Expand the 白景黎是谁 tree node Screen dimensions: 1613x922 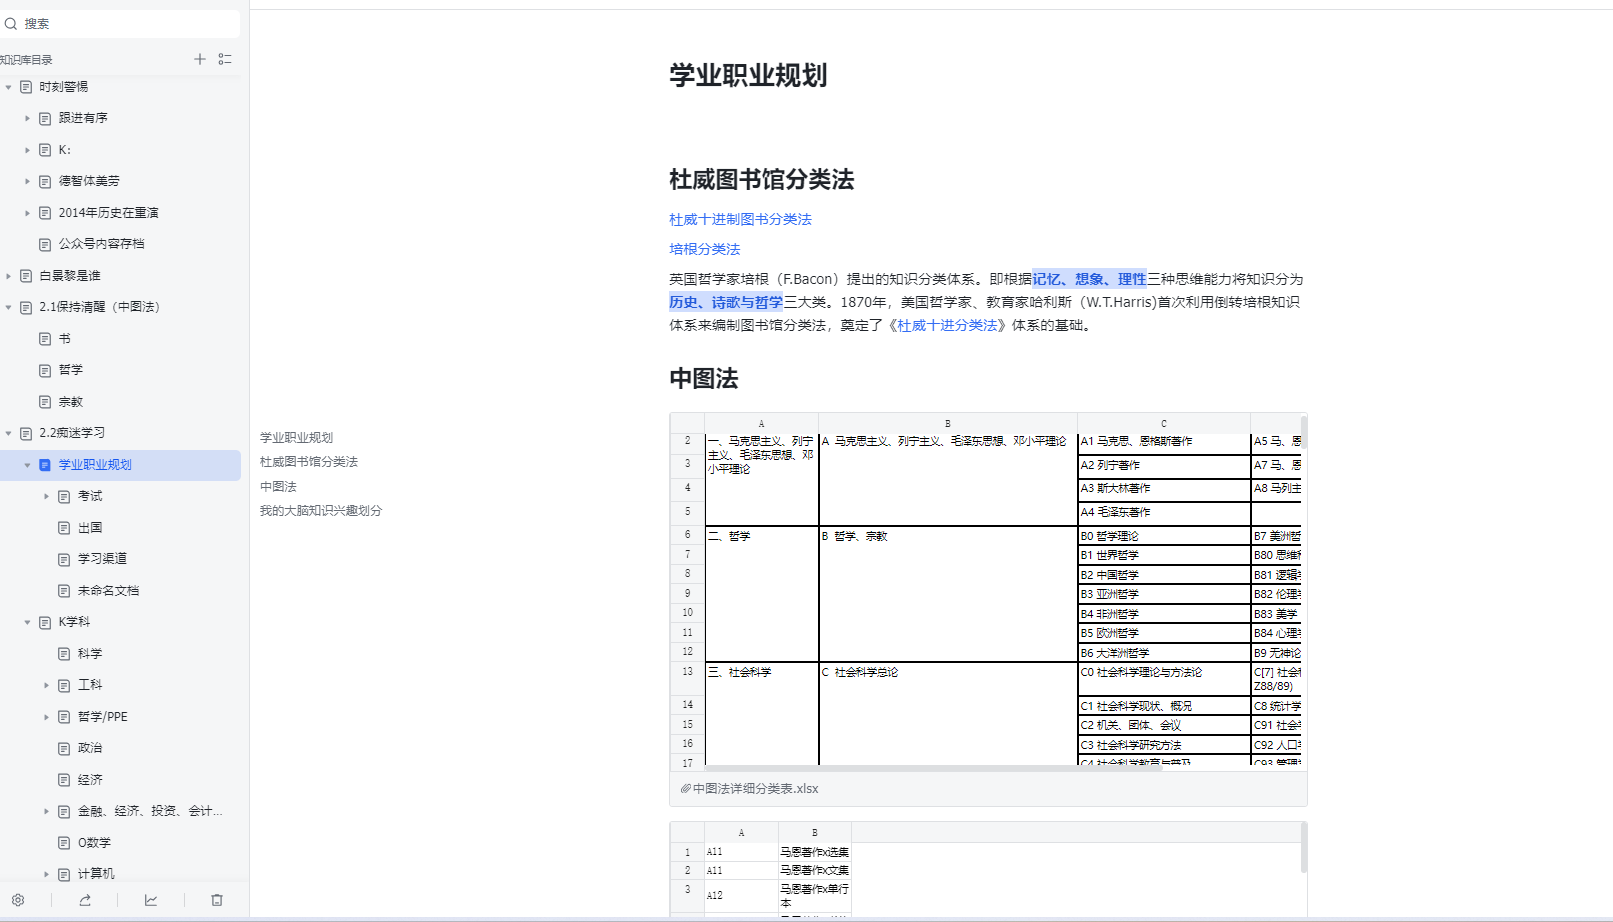coord(9,276)
